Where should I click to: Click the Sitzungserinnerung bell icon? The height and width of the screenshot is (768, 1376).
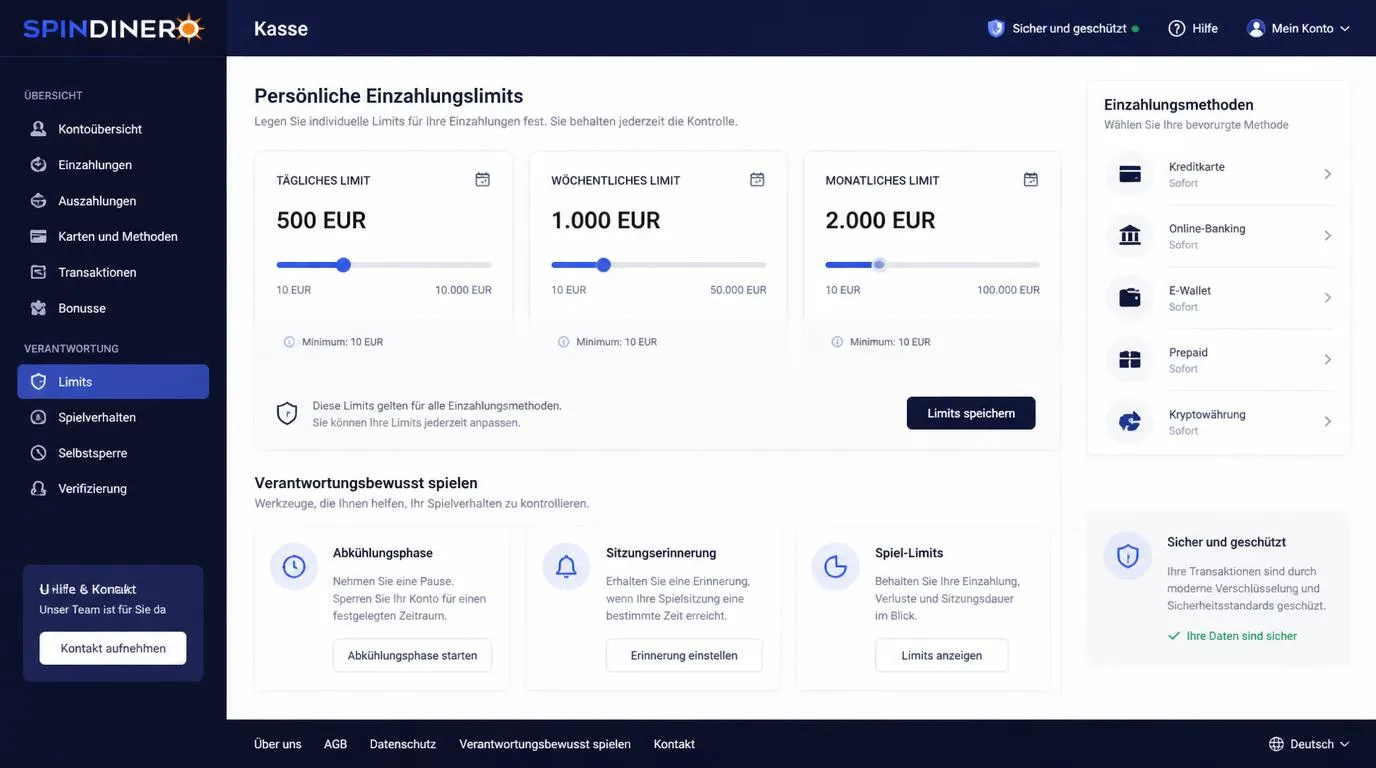(566, 567)
